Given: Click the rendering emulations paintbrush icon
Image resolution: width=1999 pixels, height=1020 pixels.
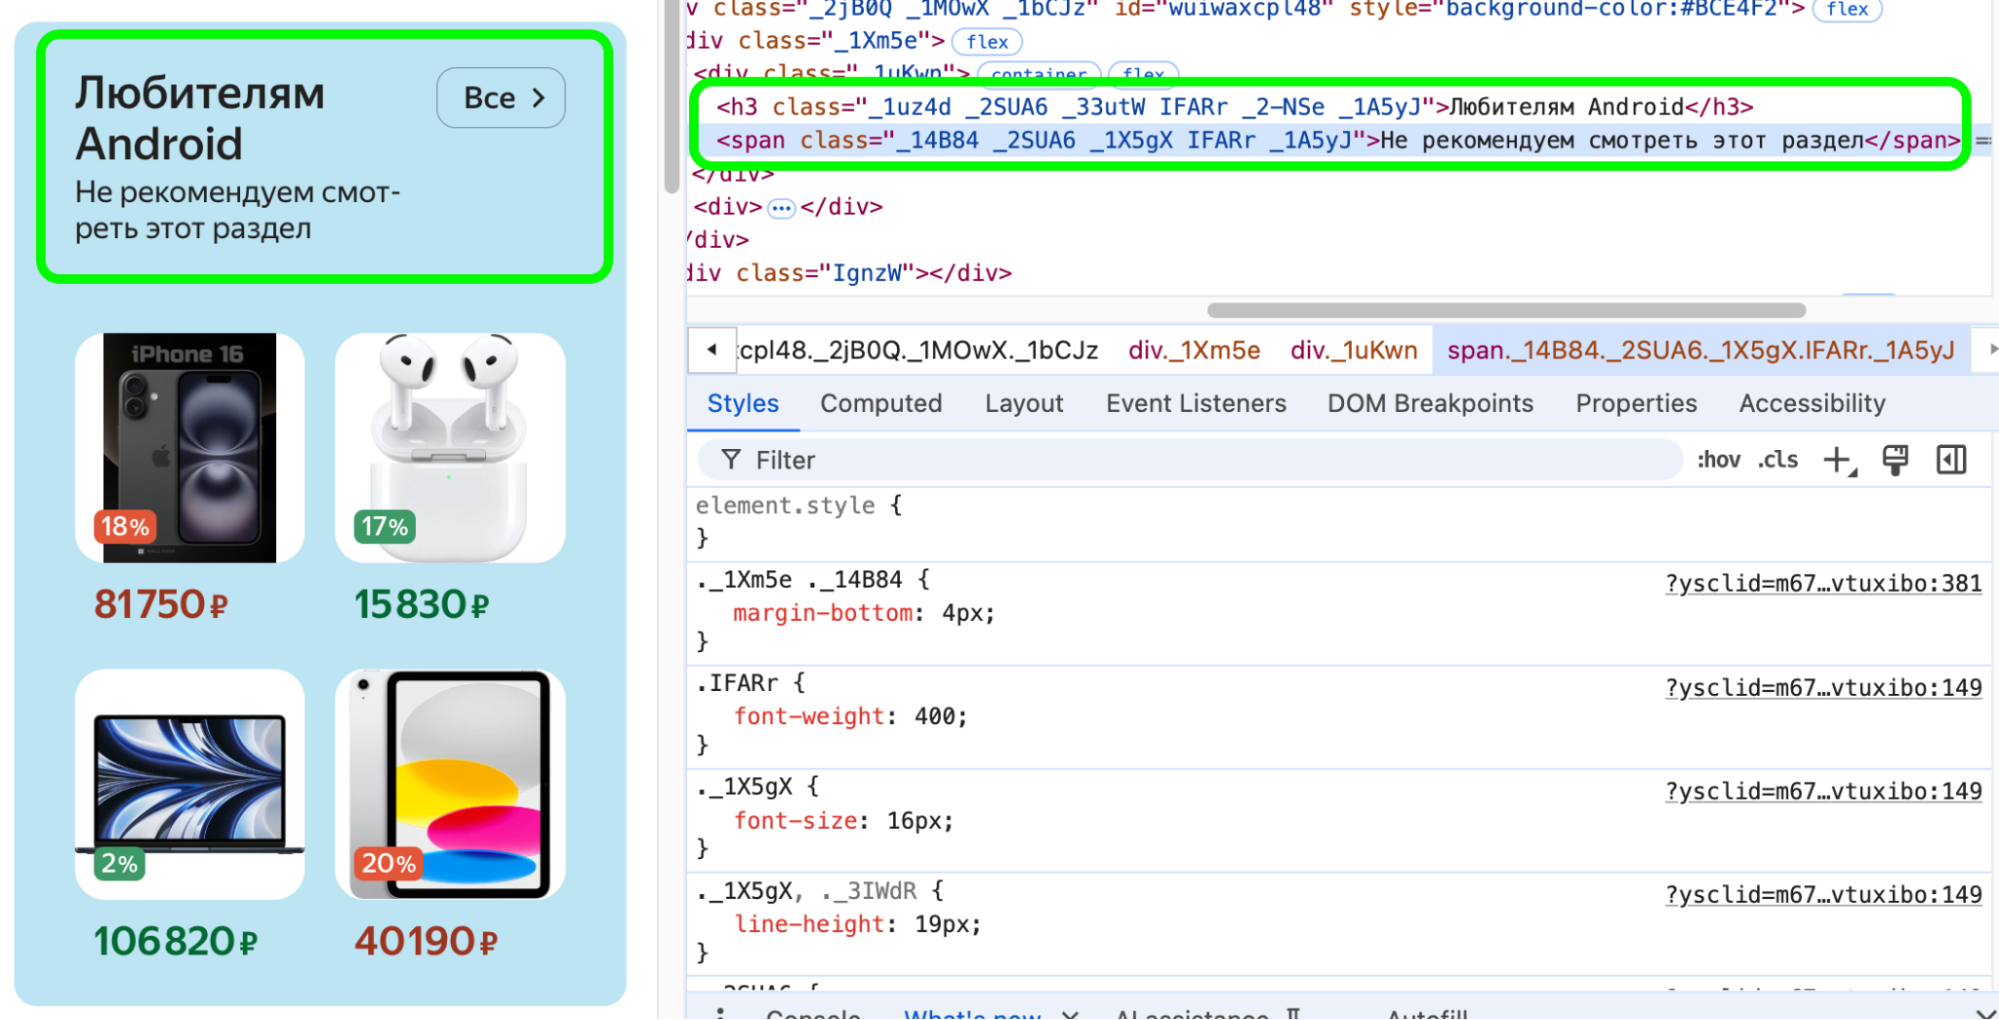Looking at the screenshot, I should (1895, 460).
